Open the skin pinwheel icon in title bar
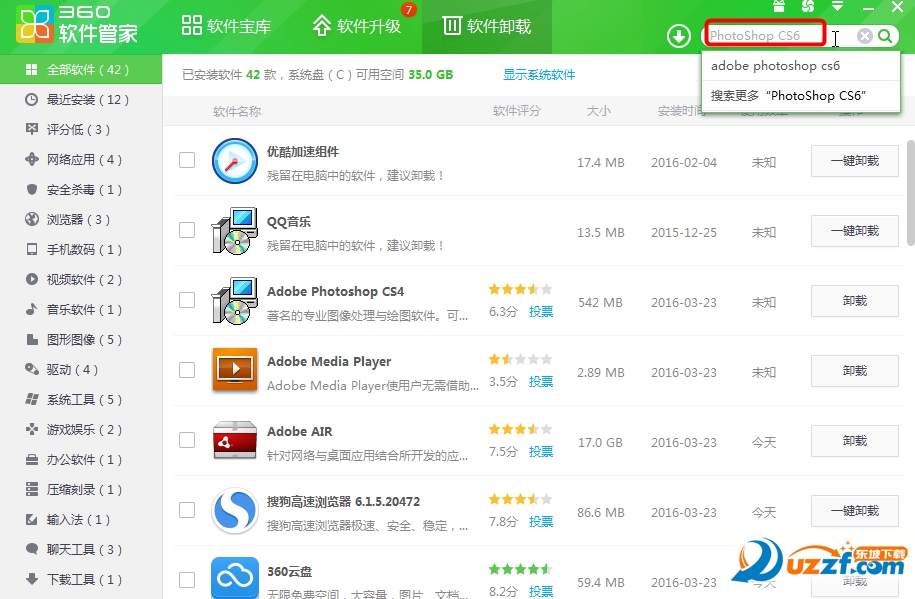Viewport: 915px width, 599px height. pyautogui.click(x=808, y=7)
